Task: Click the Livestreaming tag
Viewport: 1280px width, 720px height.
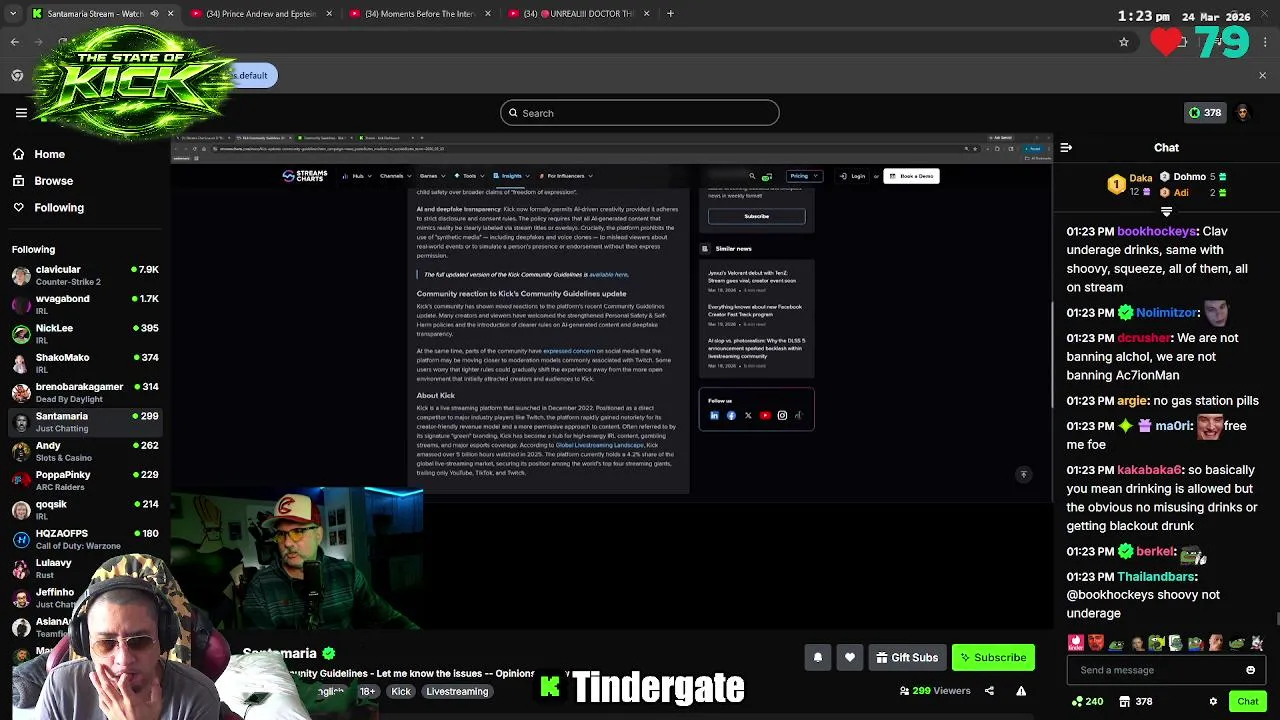Action: (x=457, y=691)
